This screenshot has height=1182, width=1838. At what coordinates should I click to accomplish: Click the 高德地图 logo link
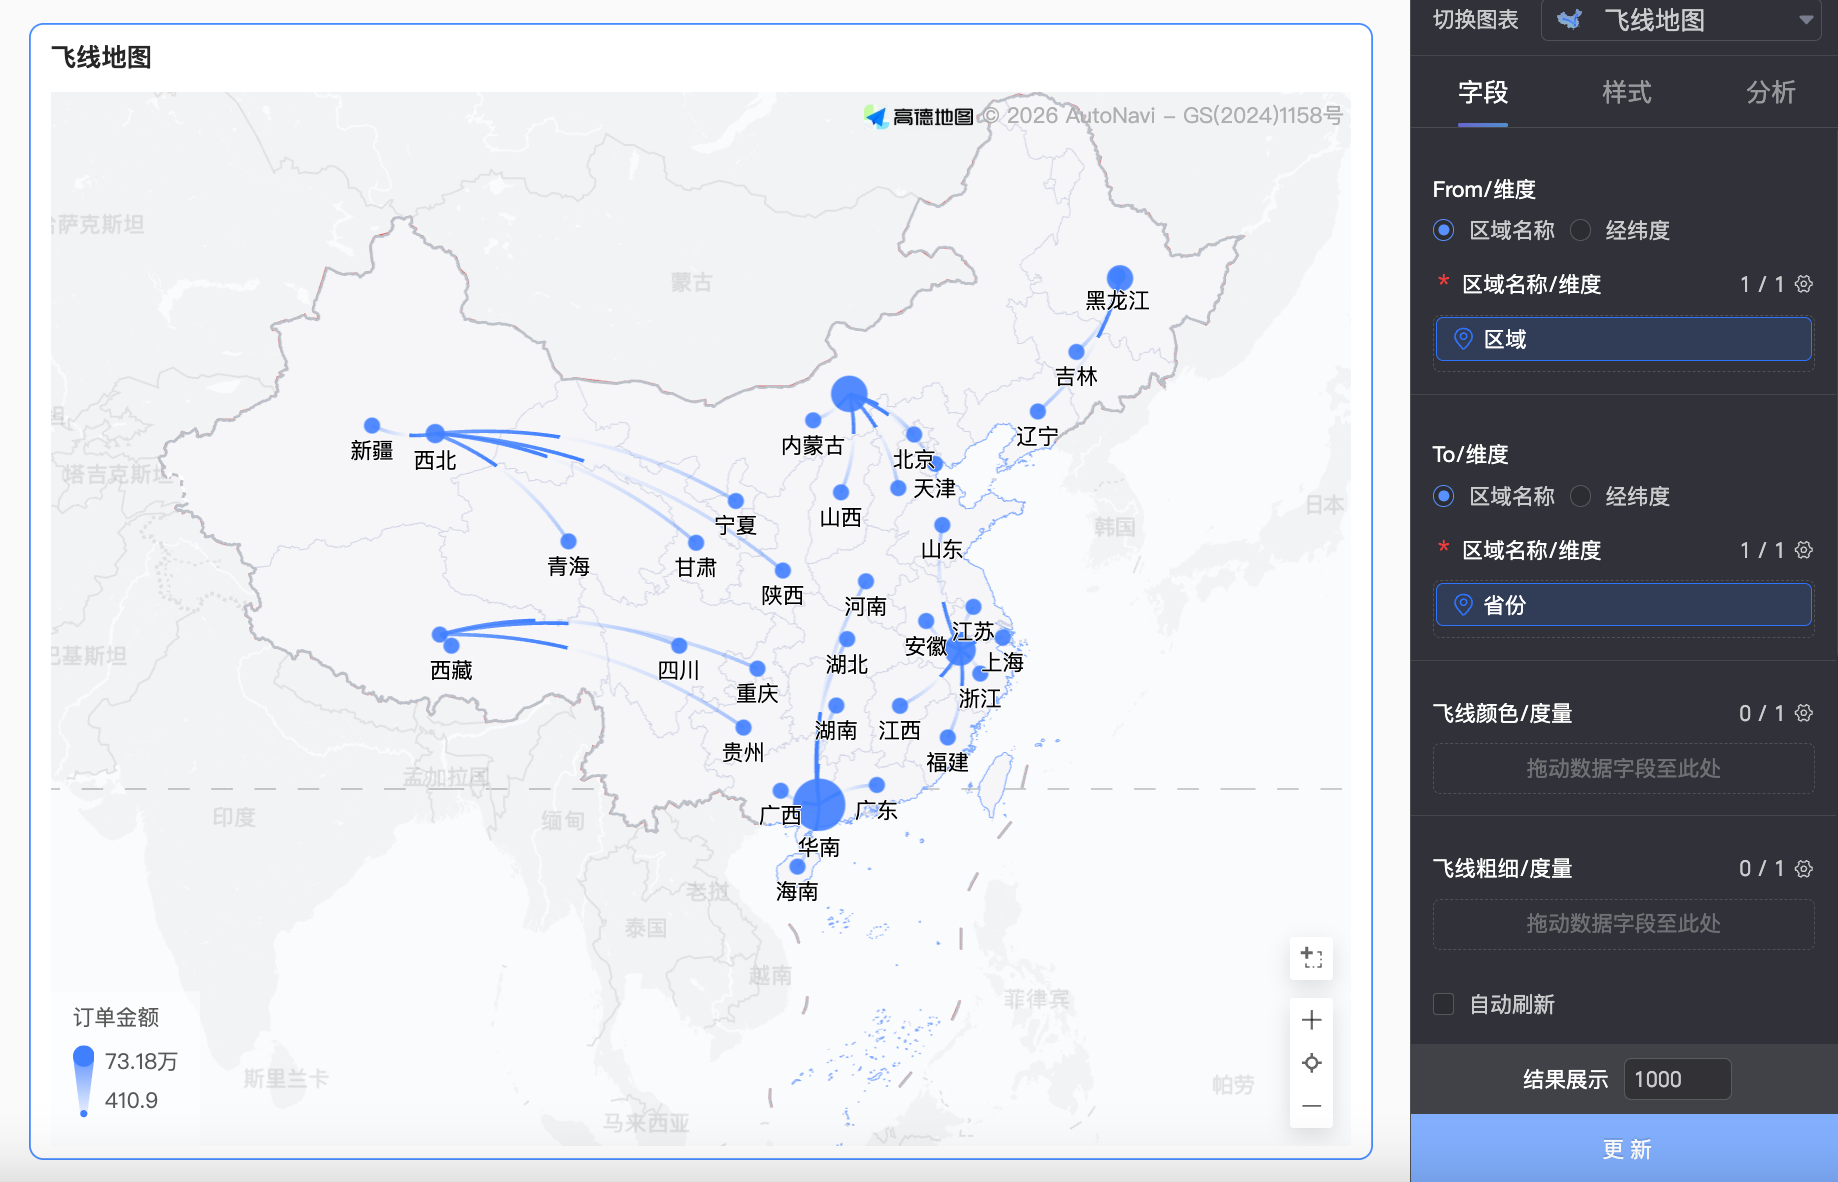pos(919,117)
